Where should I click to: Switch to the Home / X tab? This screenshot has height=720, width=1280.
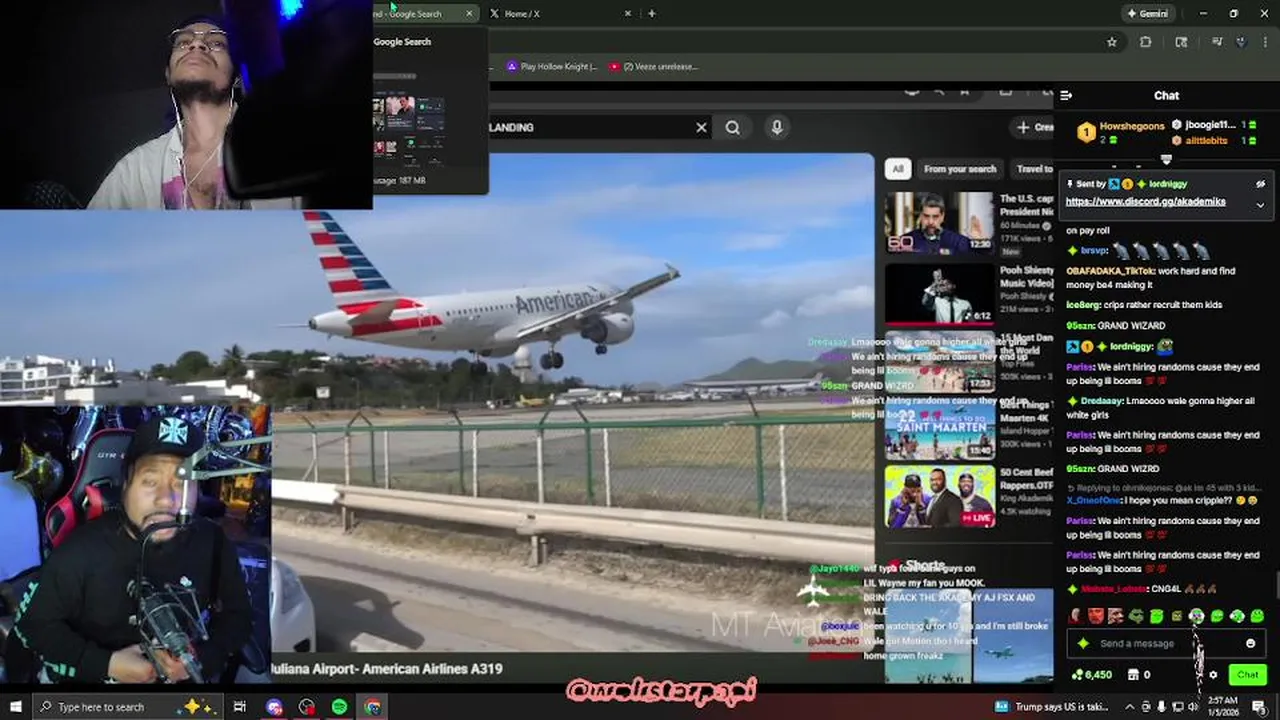click(560, 14)
